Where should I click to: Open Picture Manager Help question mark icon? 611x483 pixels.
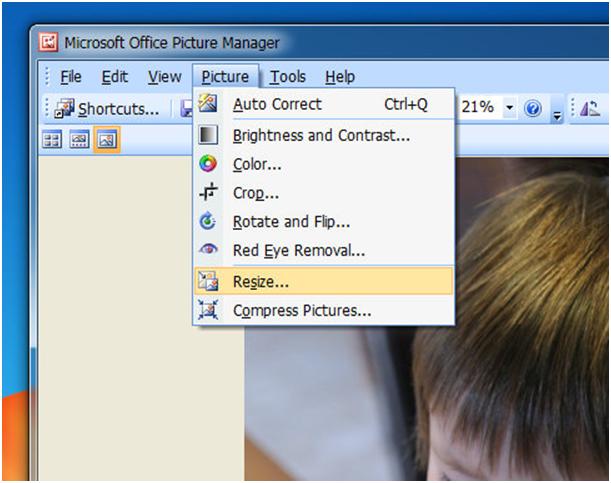[533, 108]
